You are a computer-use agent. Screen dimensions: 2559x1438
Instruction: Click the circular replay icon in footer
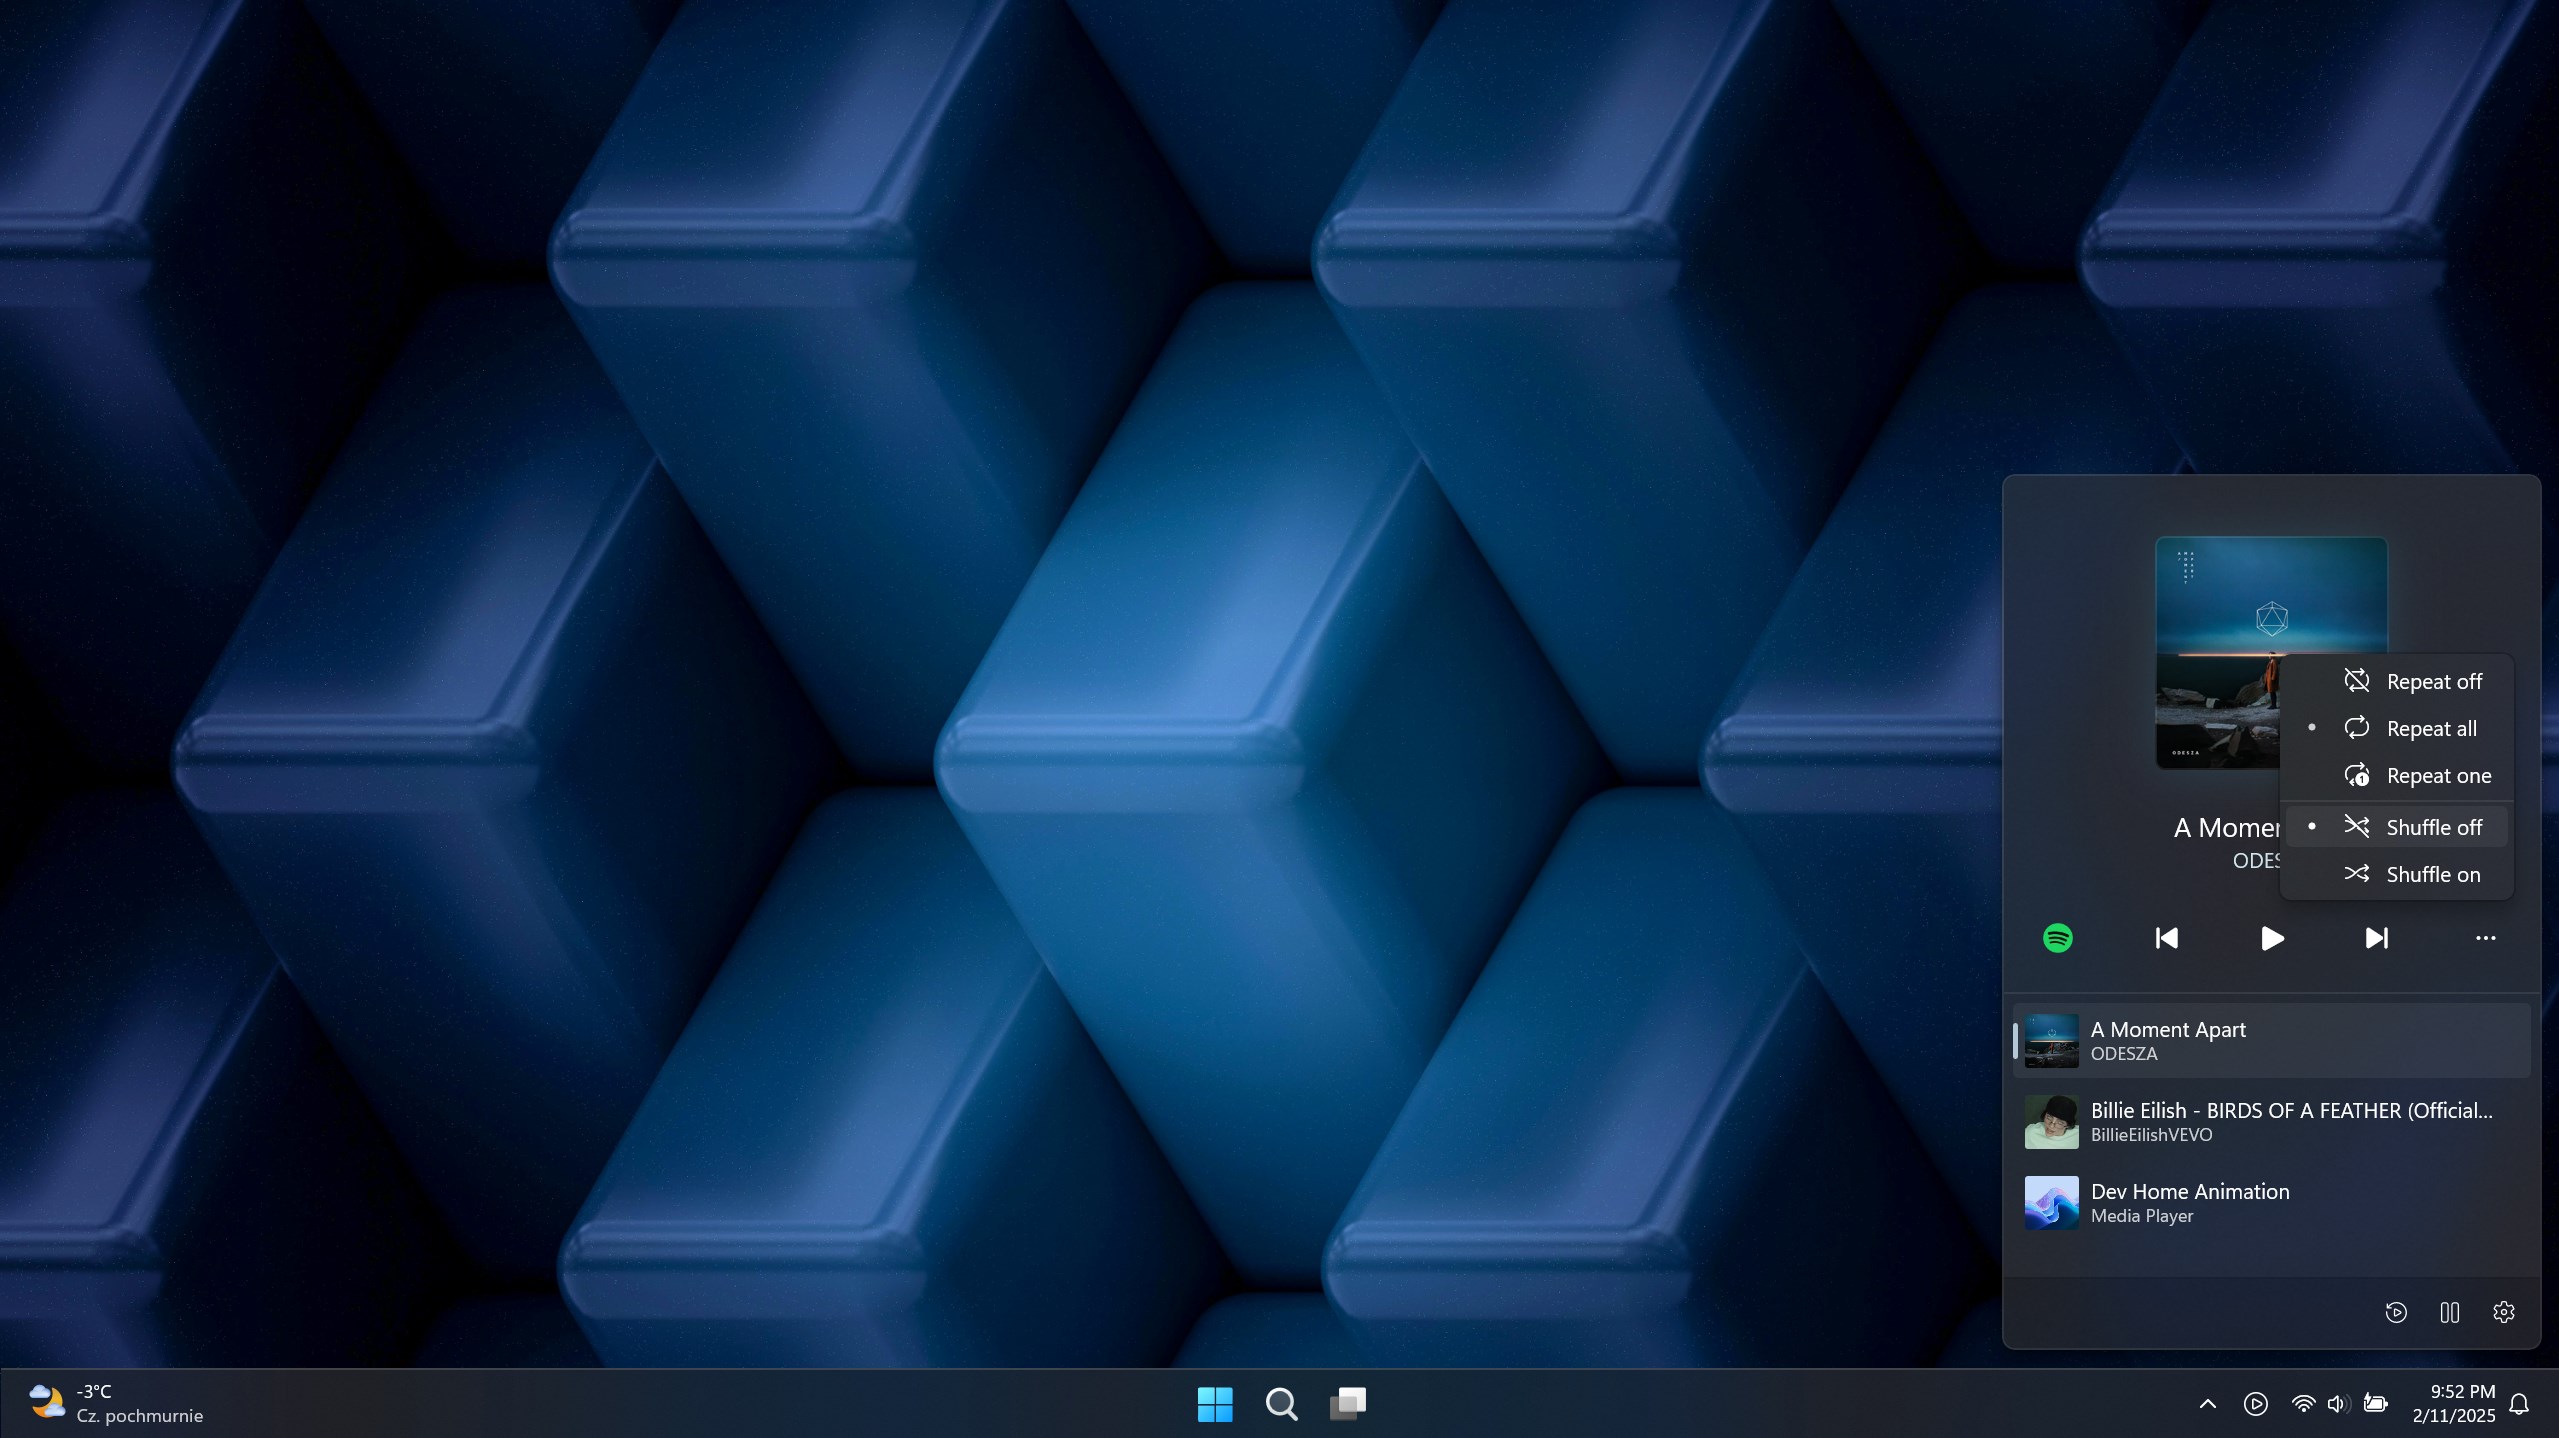(x=2395, y=1312)
